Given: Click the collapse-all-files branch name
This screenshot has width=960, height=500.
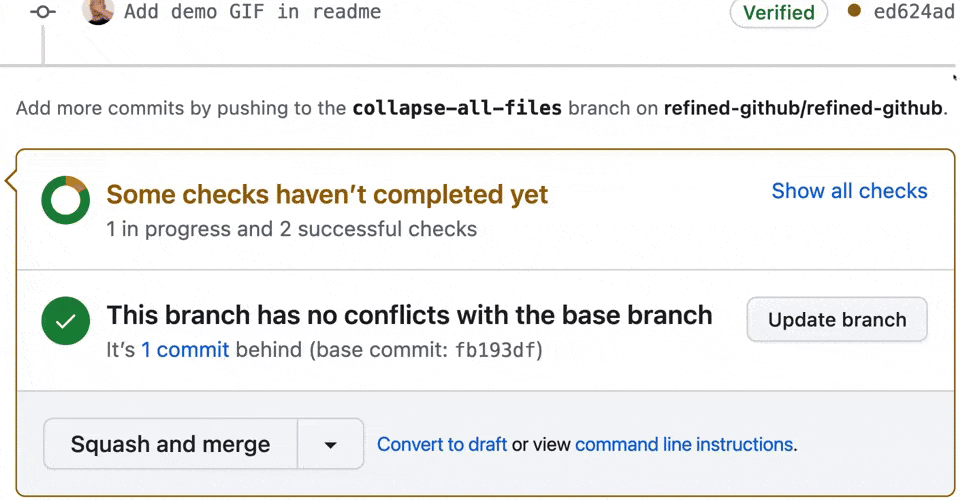Looking at the screenshot, I should click(x=457, y=108).
